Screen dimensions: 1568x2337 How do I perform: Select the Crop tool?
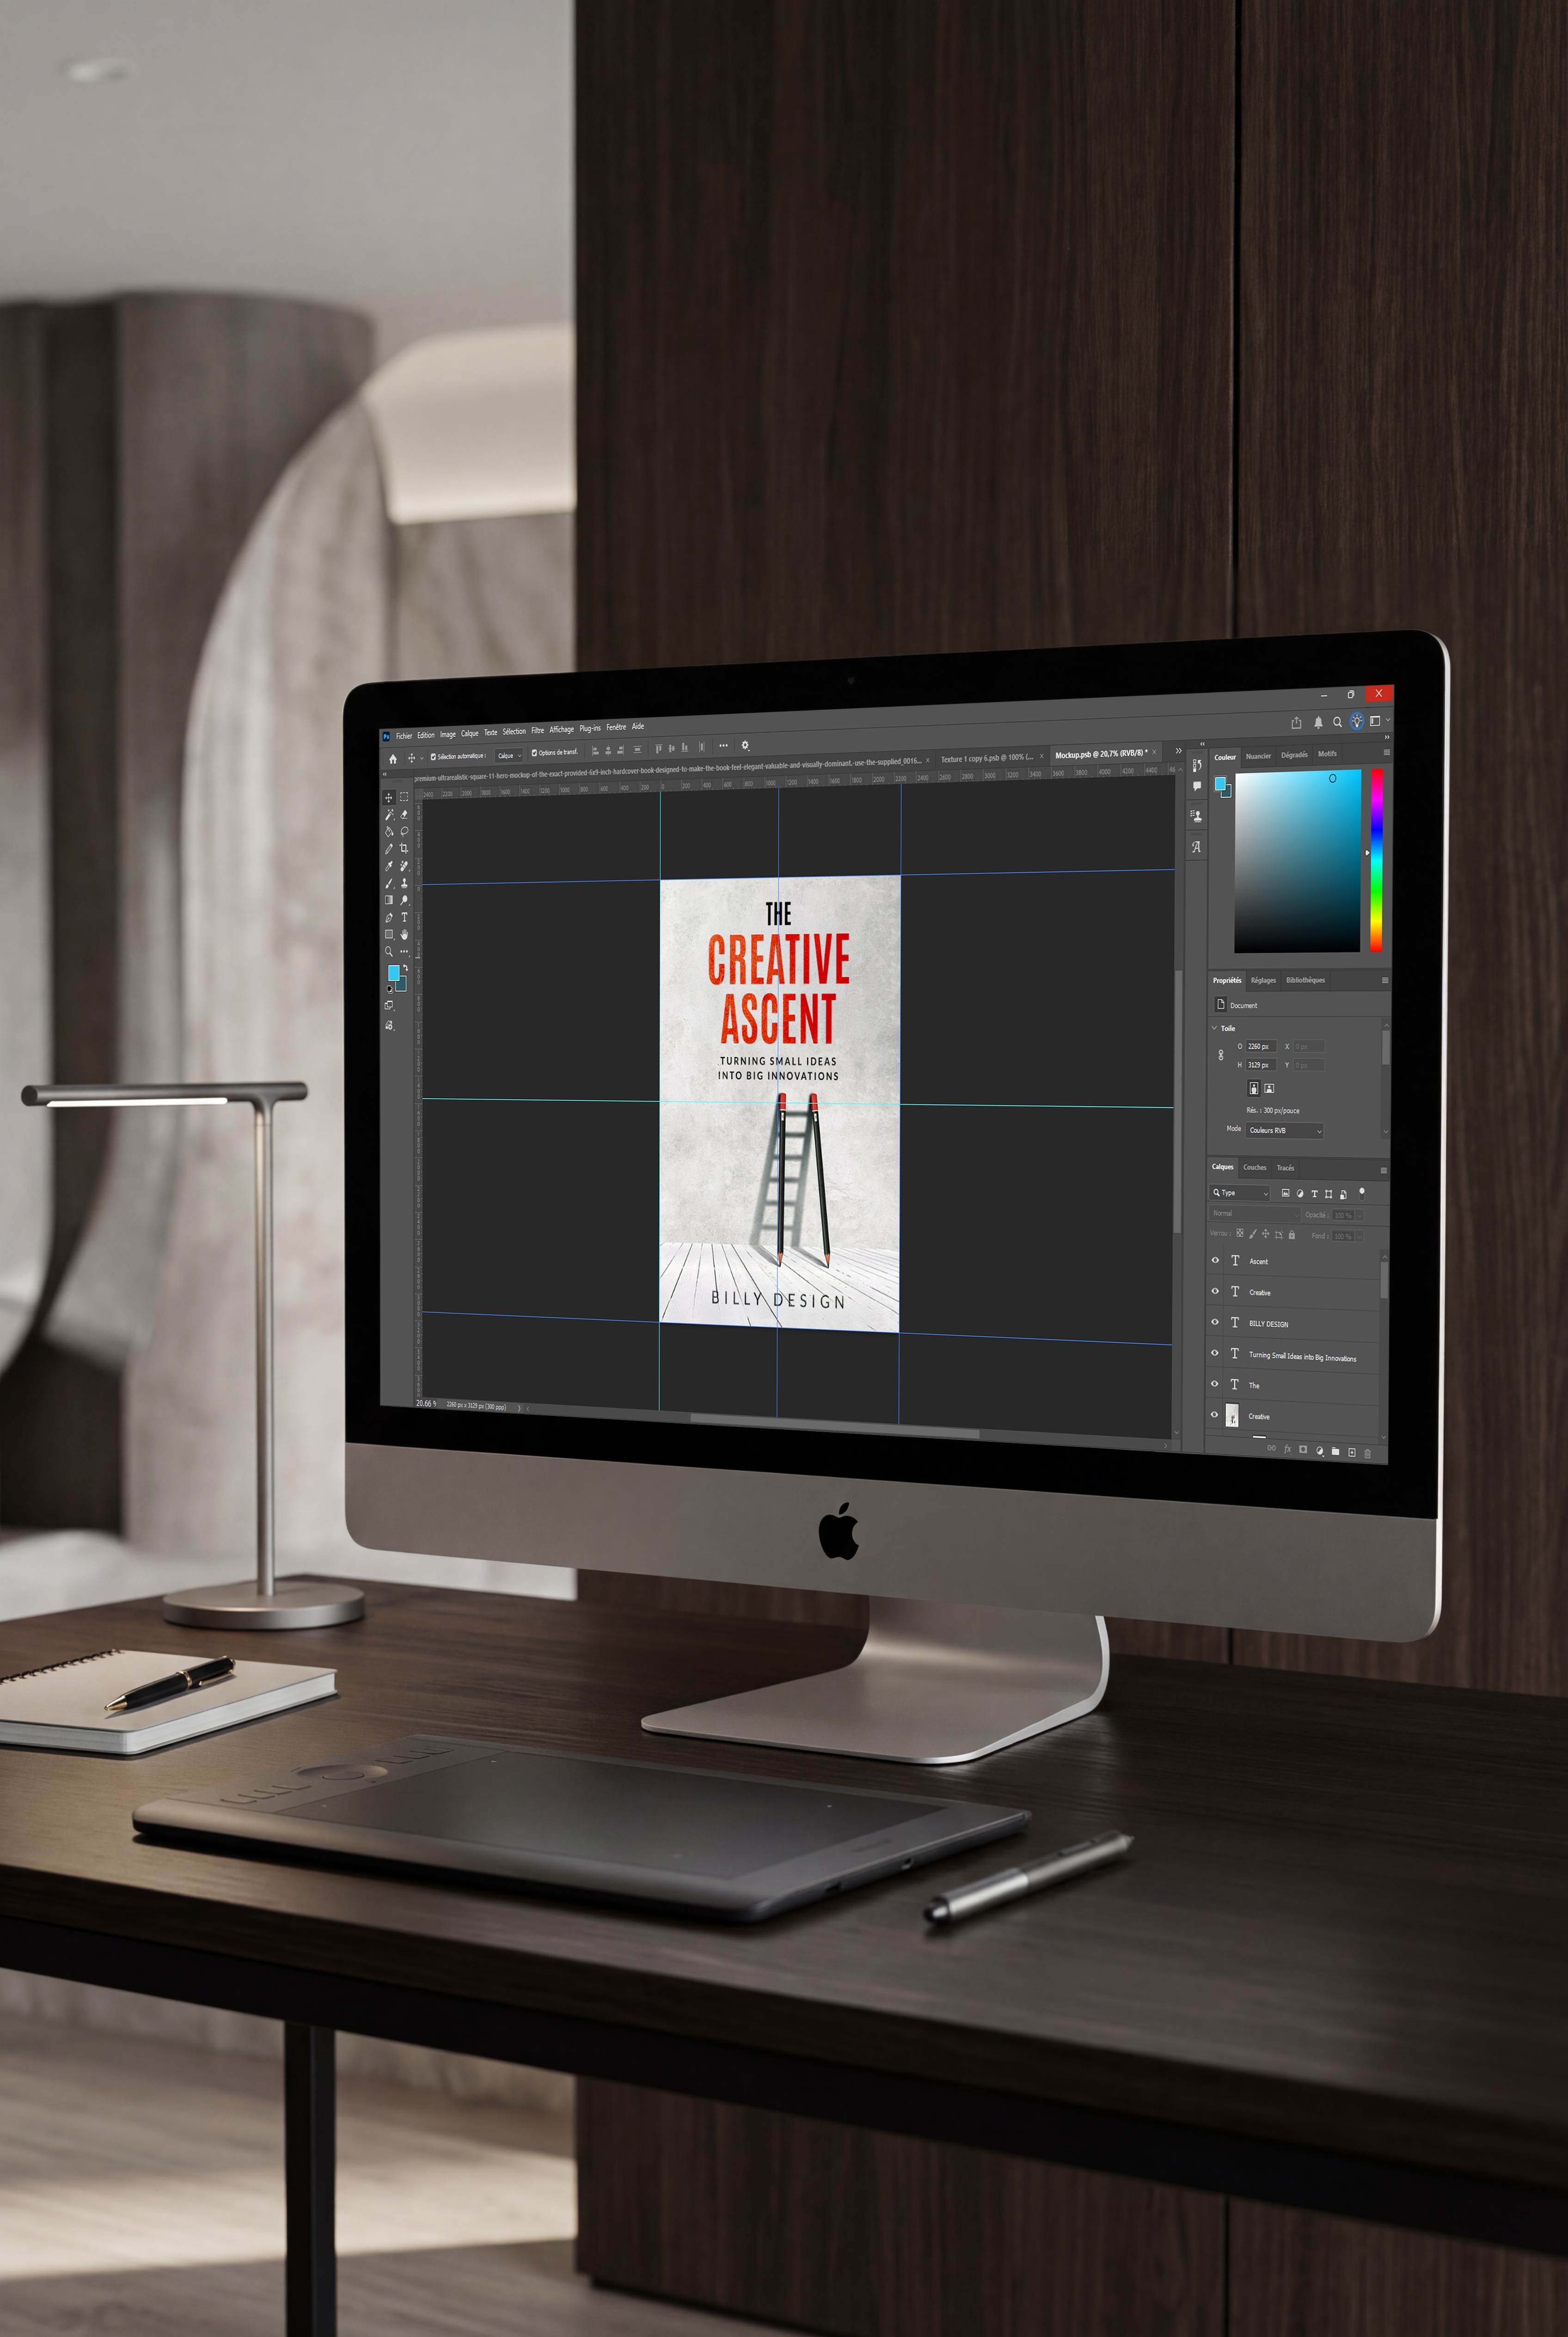(x=404, y=849)
